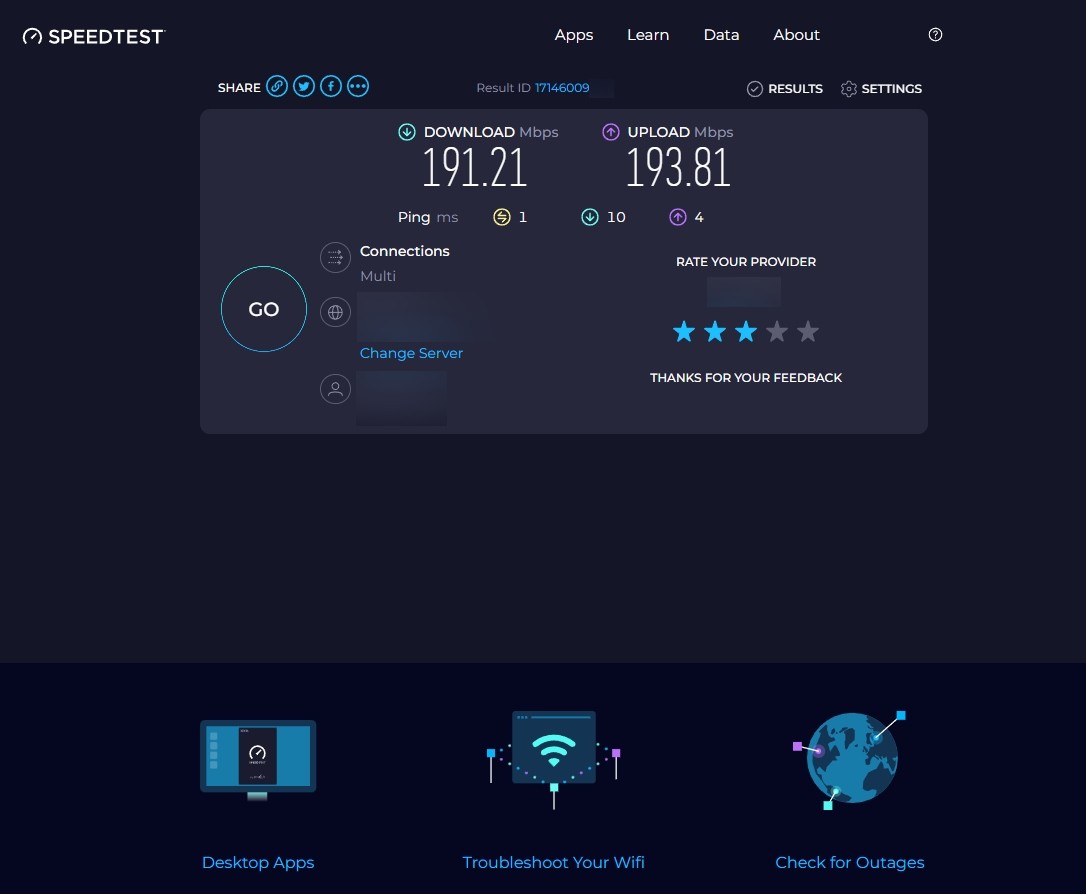Click the Settings gear icon
This screenshot has width=1086, height=894.
click(x=848, y=89)
